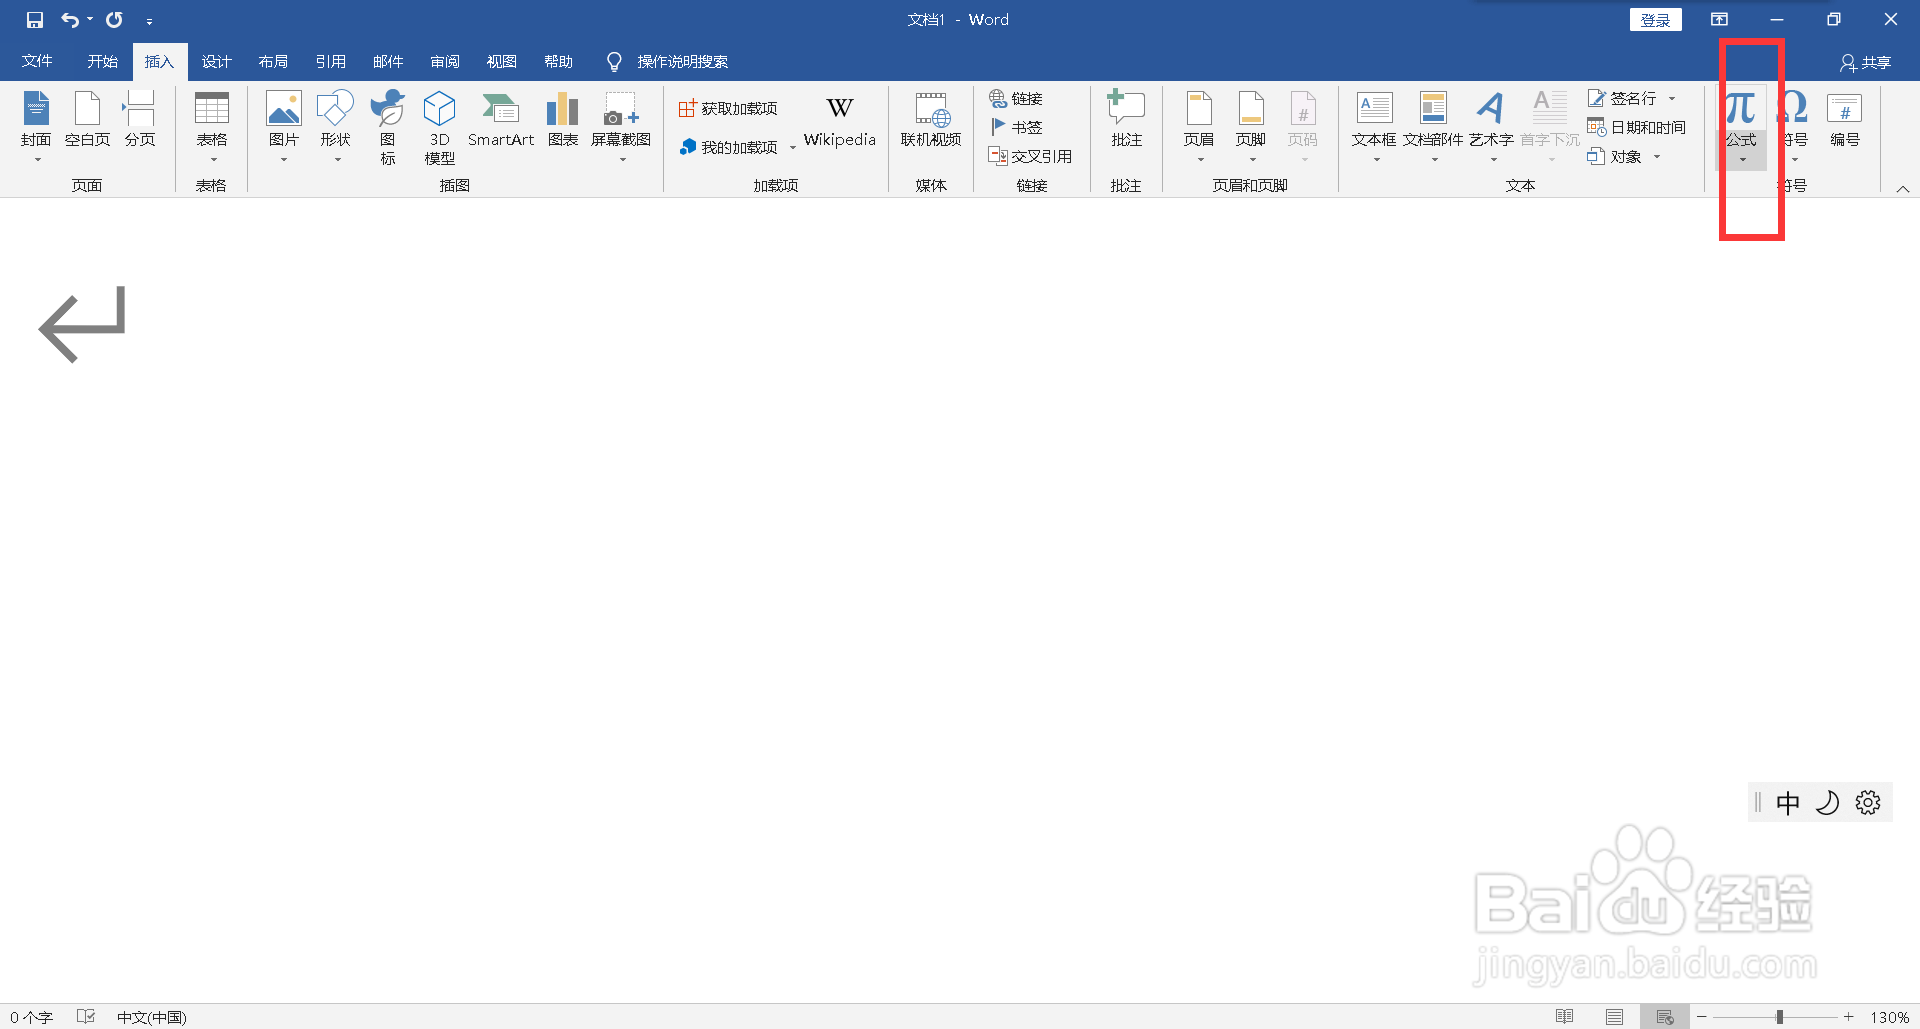The image size is (1920, 1029).
Task: Insert online video (联机视频)
Action: [931, 120]
